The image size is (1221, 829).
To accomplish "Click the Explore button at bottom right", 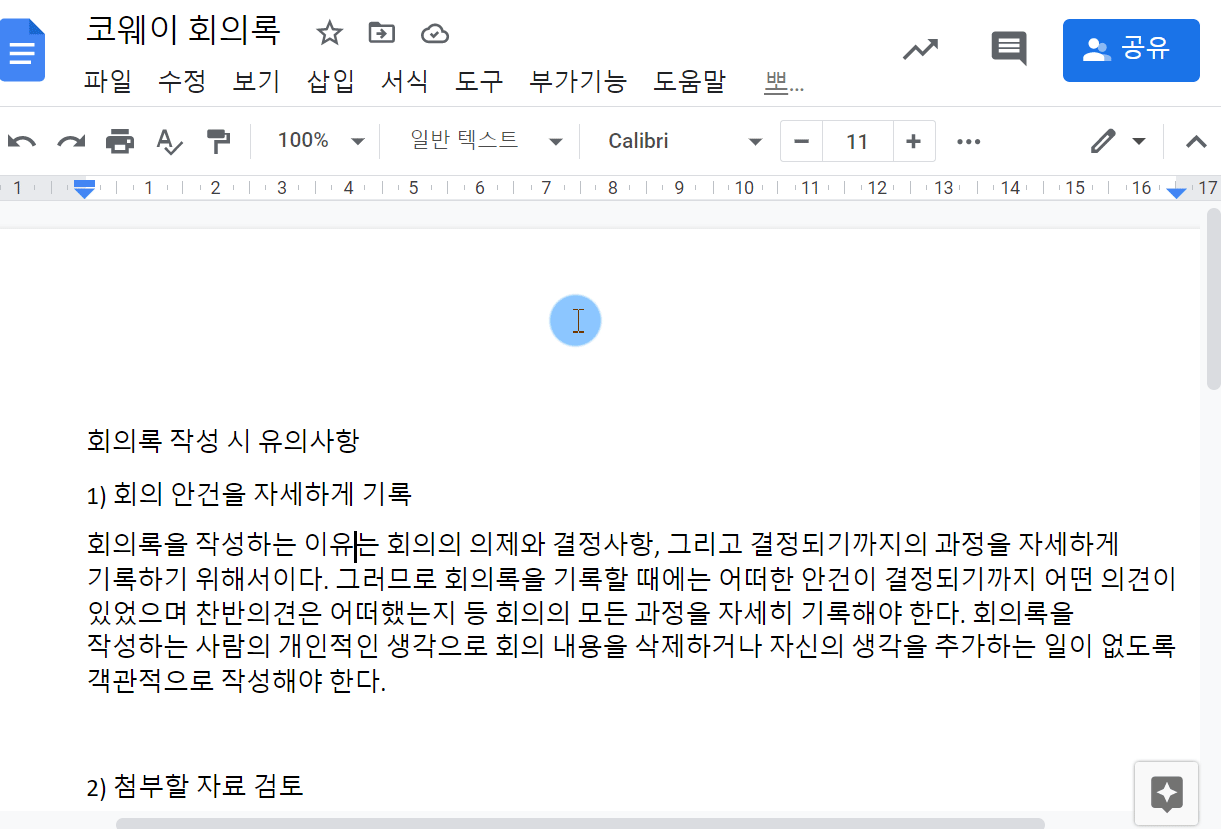I will [1167, 794].
